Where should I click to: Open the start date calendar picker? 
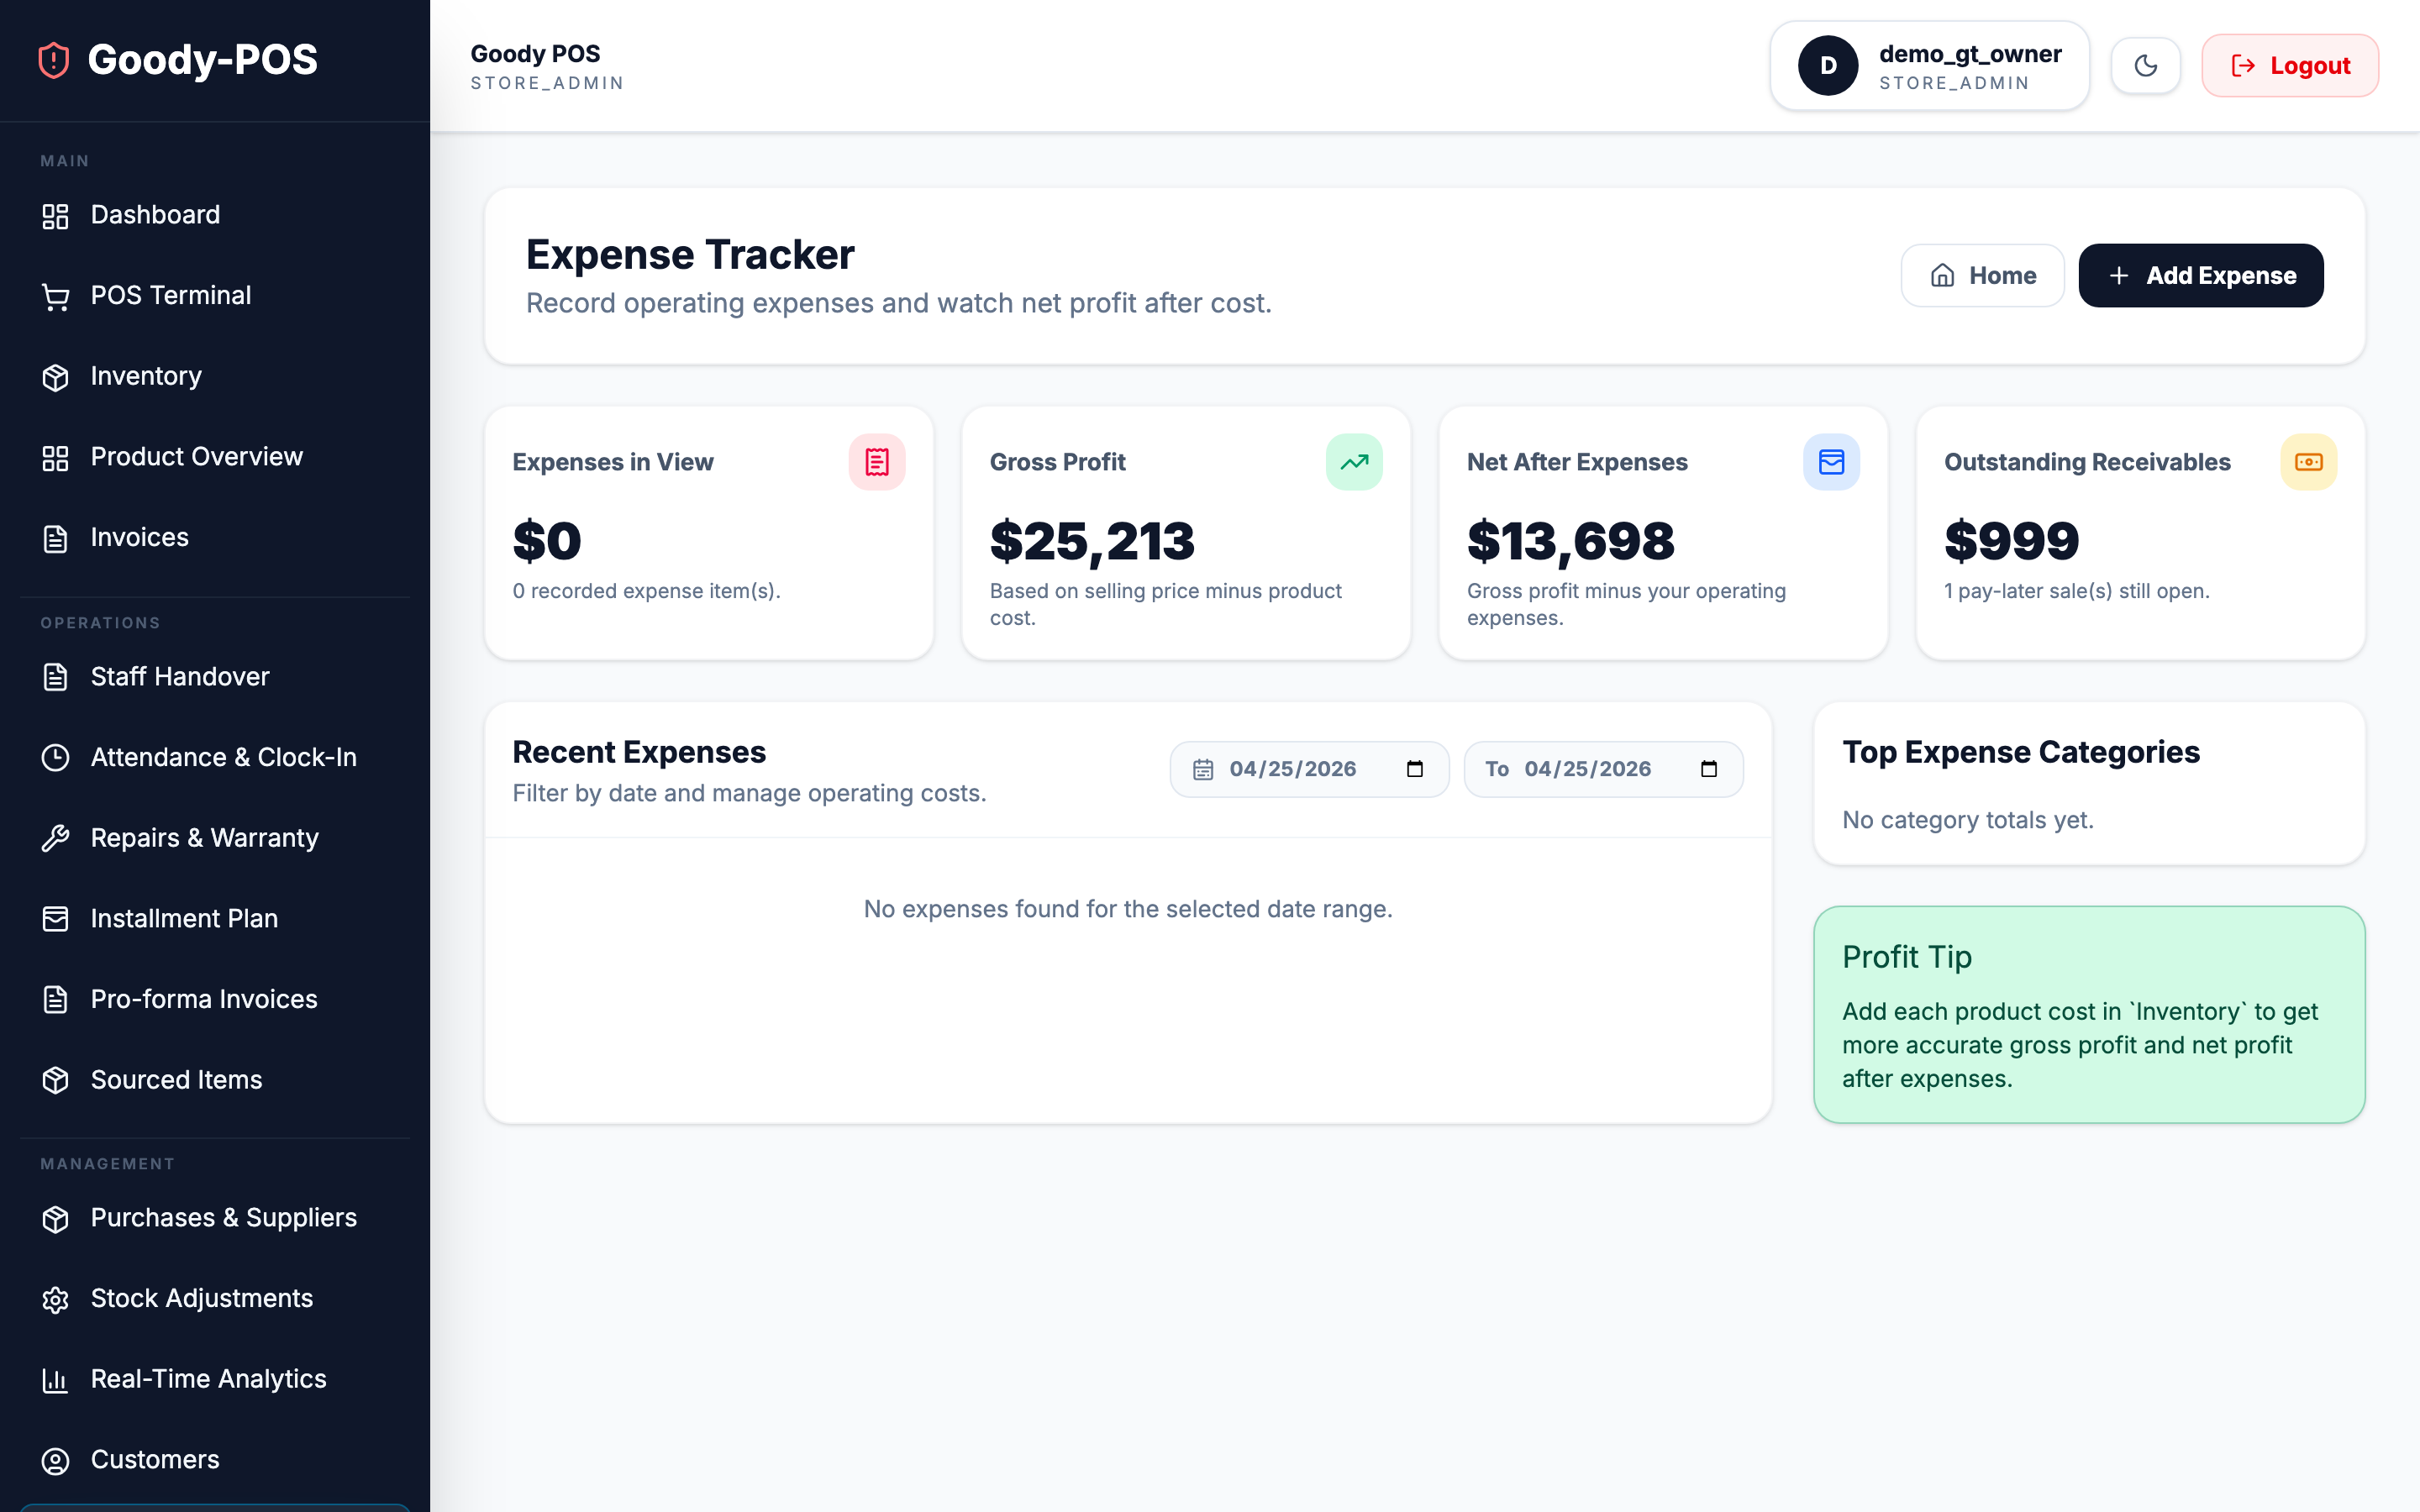1413,769
